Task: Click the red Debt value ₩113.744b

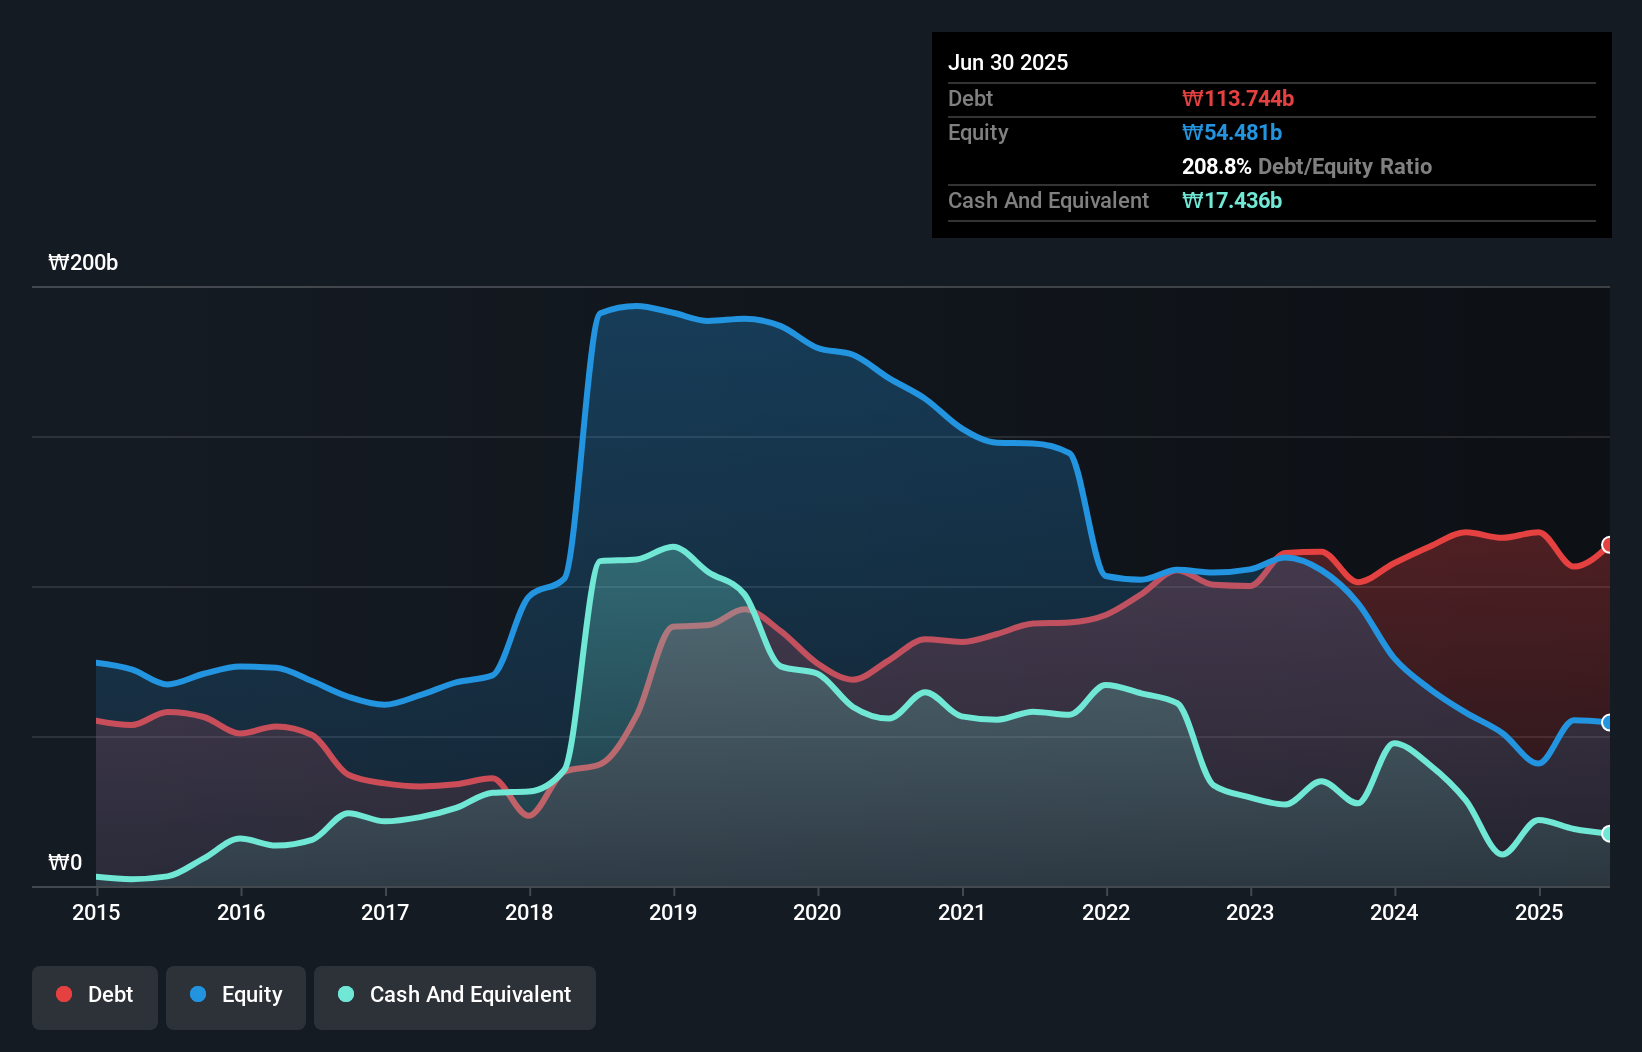Action: click(x=1238, y=98)
